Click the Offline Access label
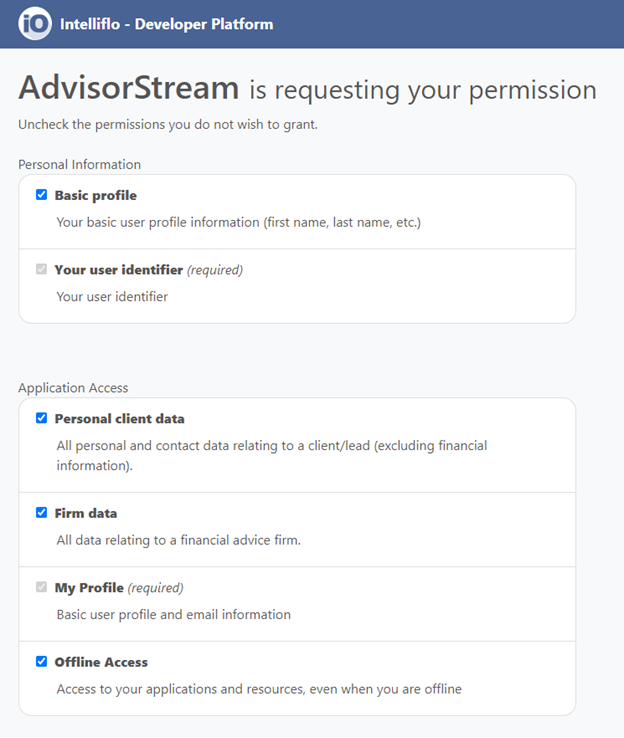 (x=101, y=662)
